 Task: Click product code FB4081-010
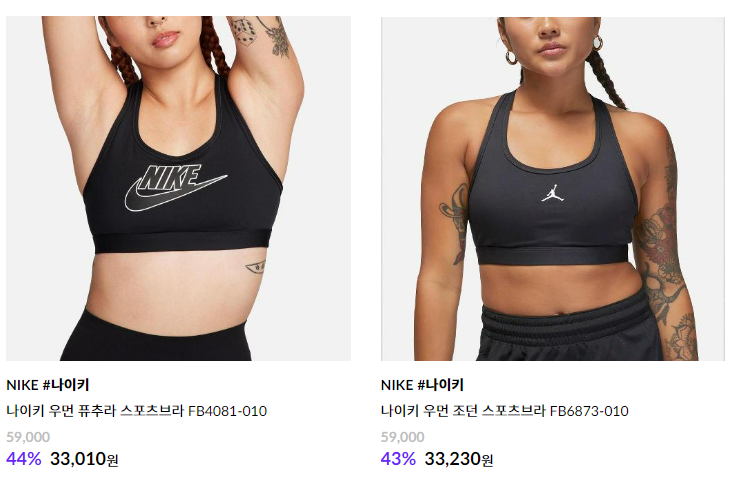(228, 411)
